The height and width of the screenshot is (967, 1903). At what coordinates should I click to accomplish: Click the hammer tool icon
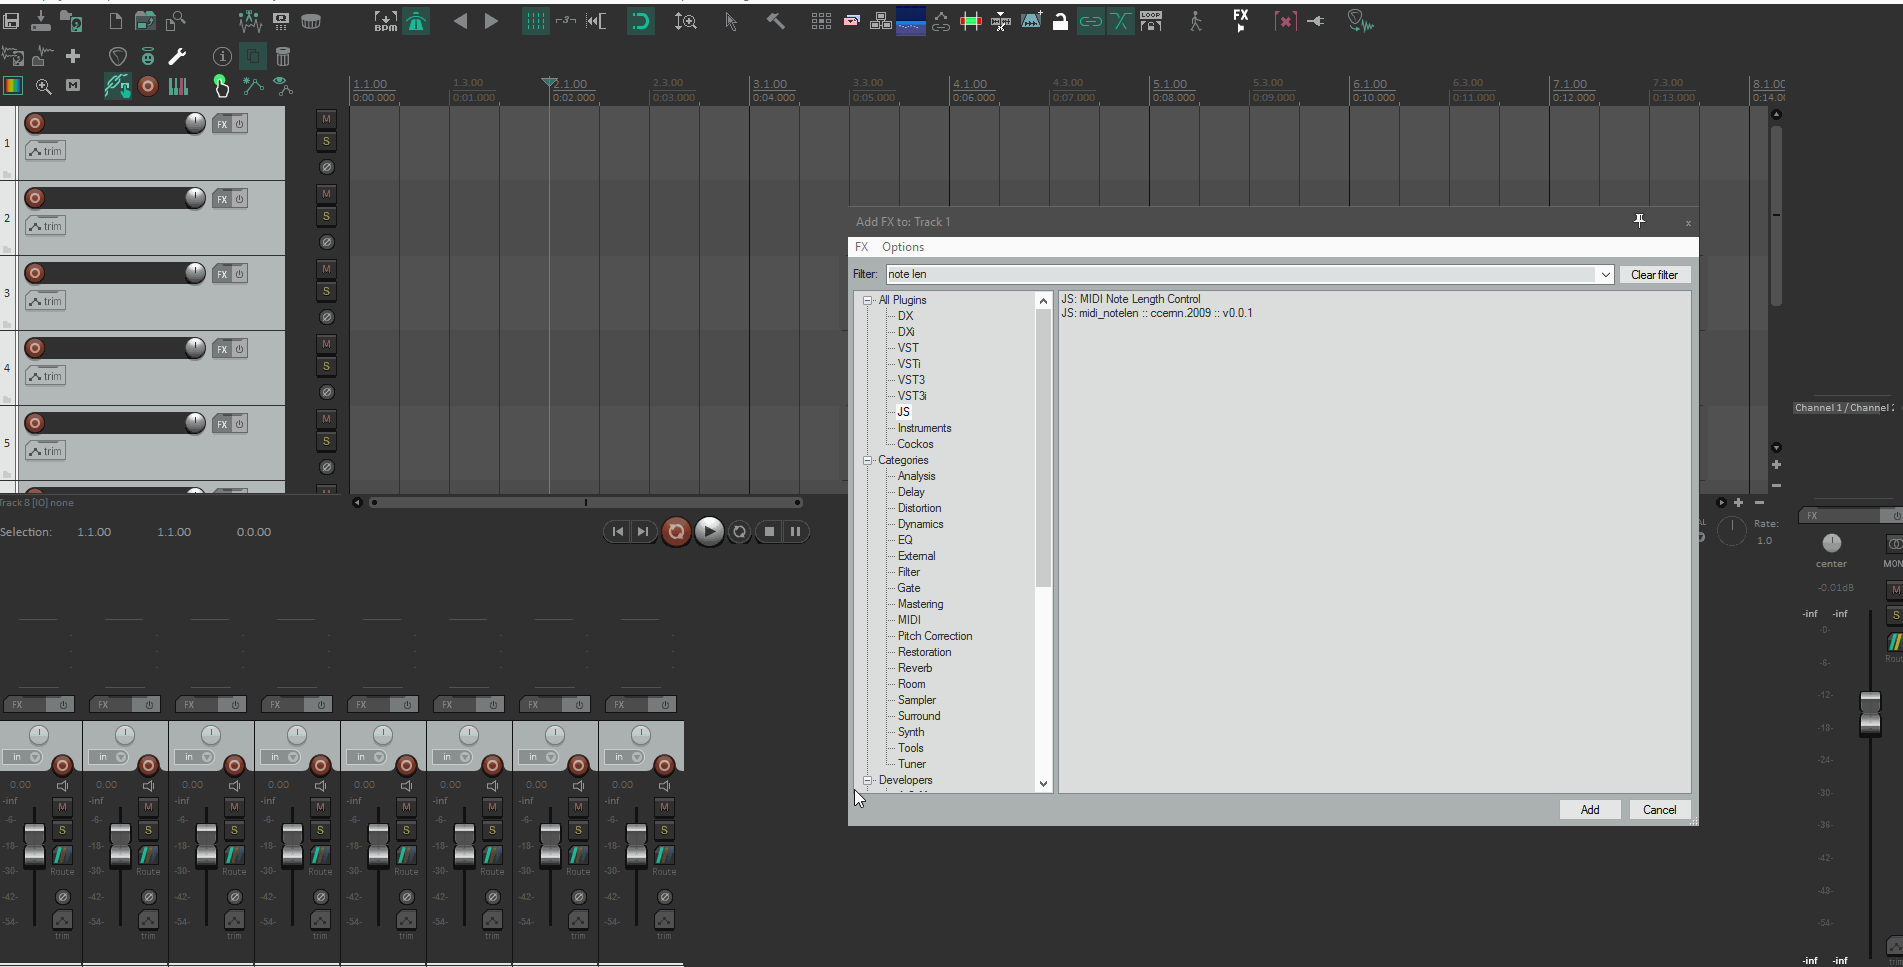tap(776, 21)
